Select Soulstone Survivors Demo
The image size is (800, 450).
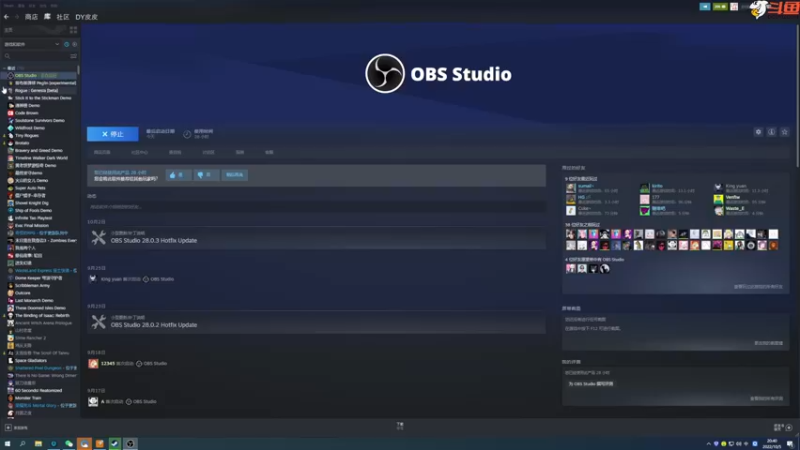[x=40, y=120]
